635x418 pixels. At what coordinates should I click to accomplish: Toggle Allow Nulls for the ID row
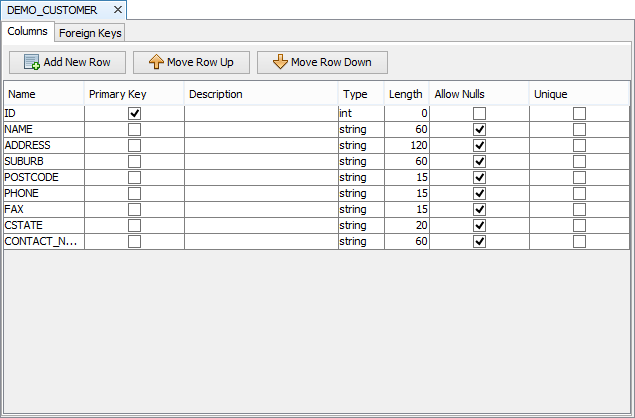point(479,114)
